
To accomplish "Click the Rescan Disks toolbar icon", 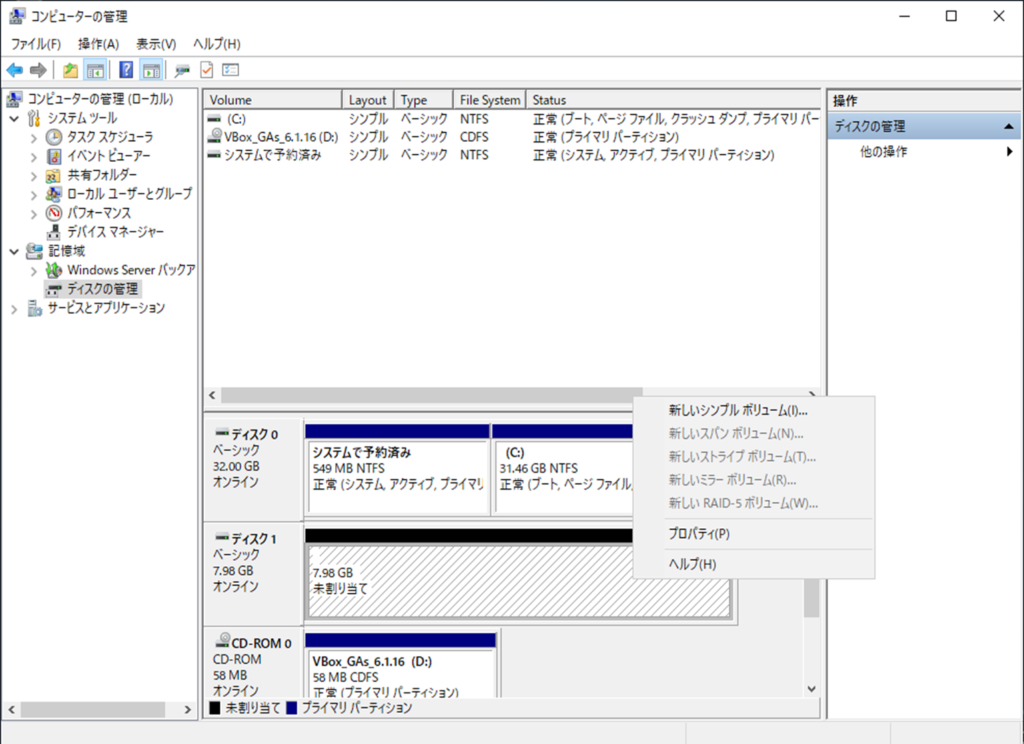I will 182,70.
